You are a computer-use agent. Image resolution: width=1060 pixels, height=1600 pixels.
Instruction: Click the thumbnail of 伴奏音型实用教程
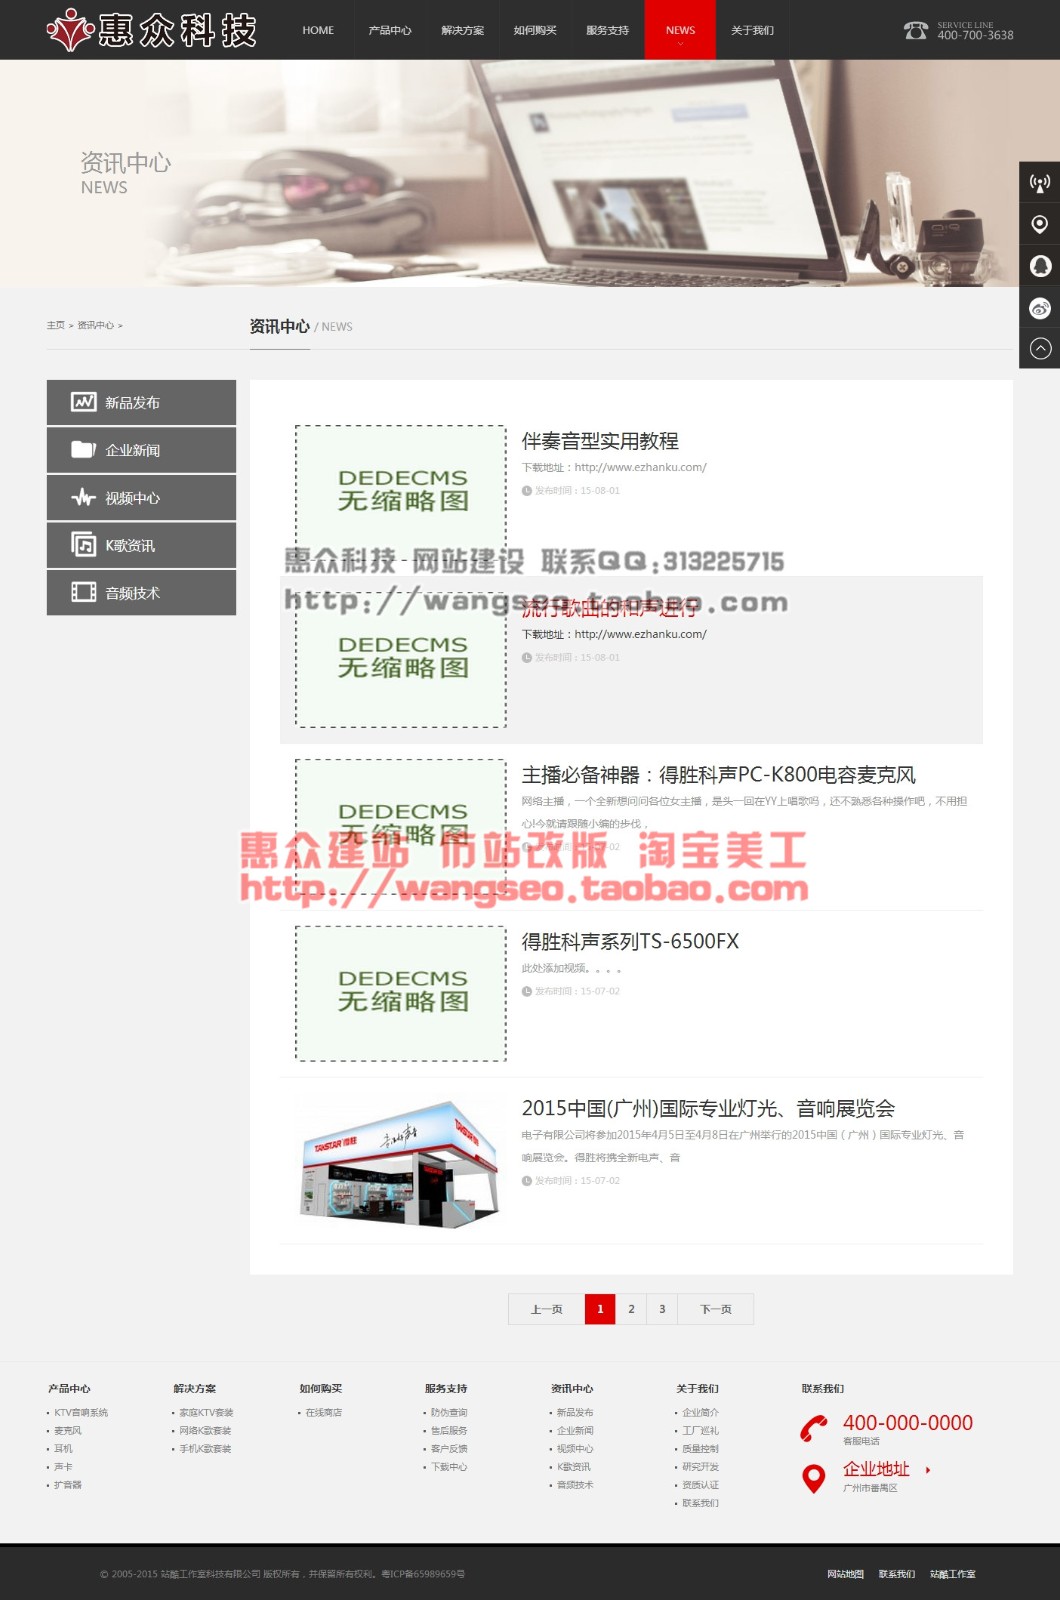click(x=401, y=492)
